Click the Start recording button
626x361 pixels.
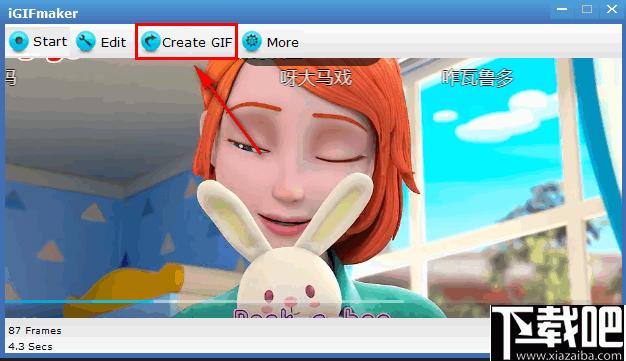pos(38,42)
